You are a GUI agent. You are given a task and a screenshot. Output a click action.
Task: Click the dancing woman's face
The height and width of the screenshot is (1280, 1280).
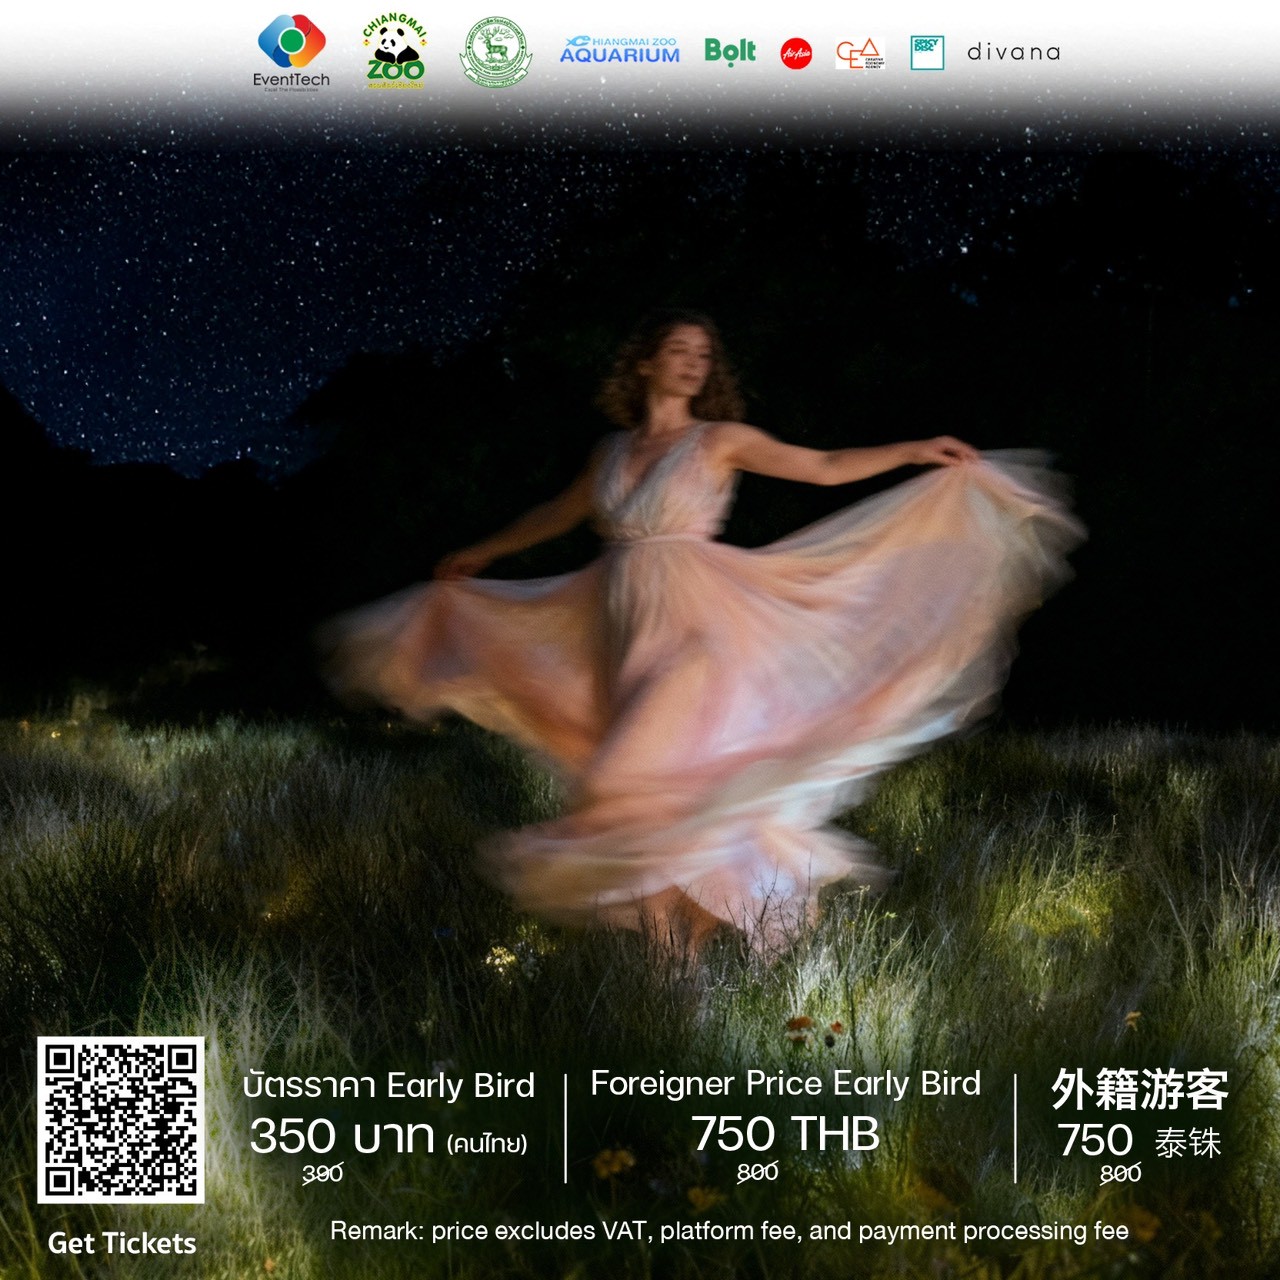click(x=686, y=362)
